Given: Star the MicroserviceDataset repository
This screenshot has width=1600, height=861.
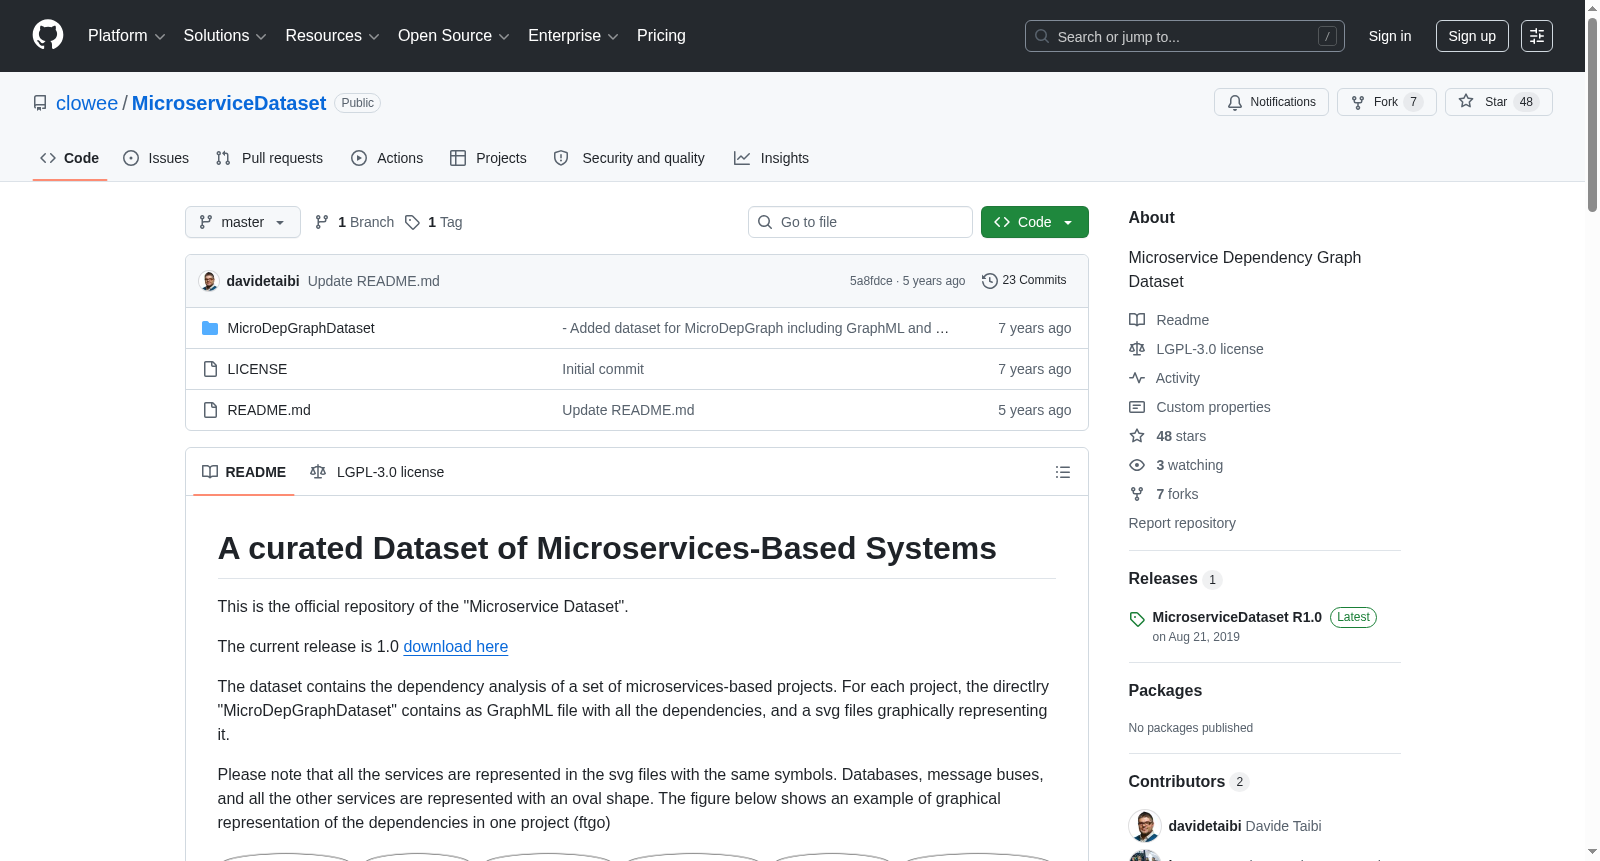Looking at the screenshot, I should click(x=1498, y=102).
